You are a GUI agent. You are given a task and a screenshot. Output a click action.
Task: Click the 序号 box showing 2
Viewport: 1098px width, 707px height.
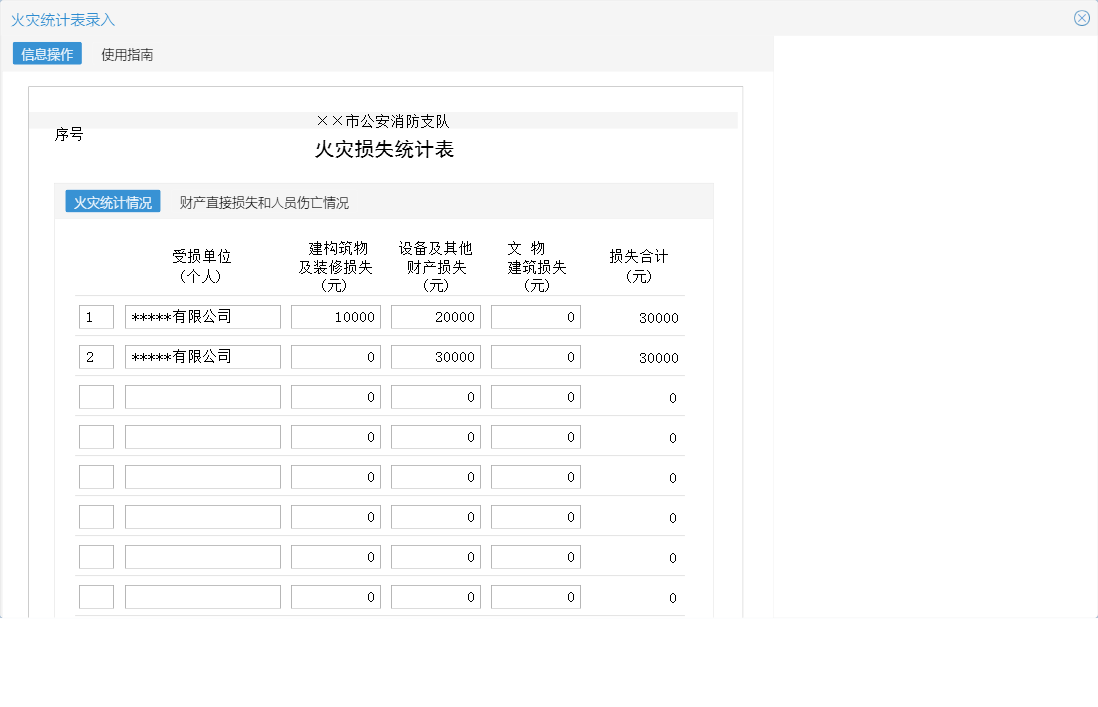coord(96,356)
